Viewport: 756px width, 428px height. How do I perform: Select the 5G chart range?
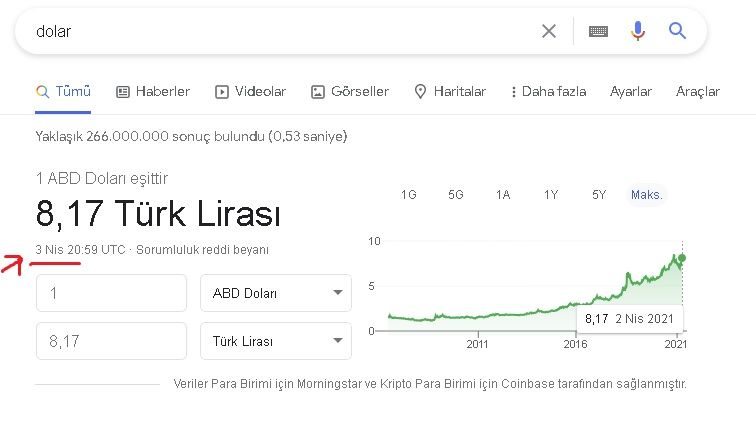(455, 195)
